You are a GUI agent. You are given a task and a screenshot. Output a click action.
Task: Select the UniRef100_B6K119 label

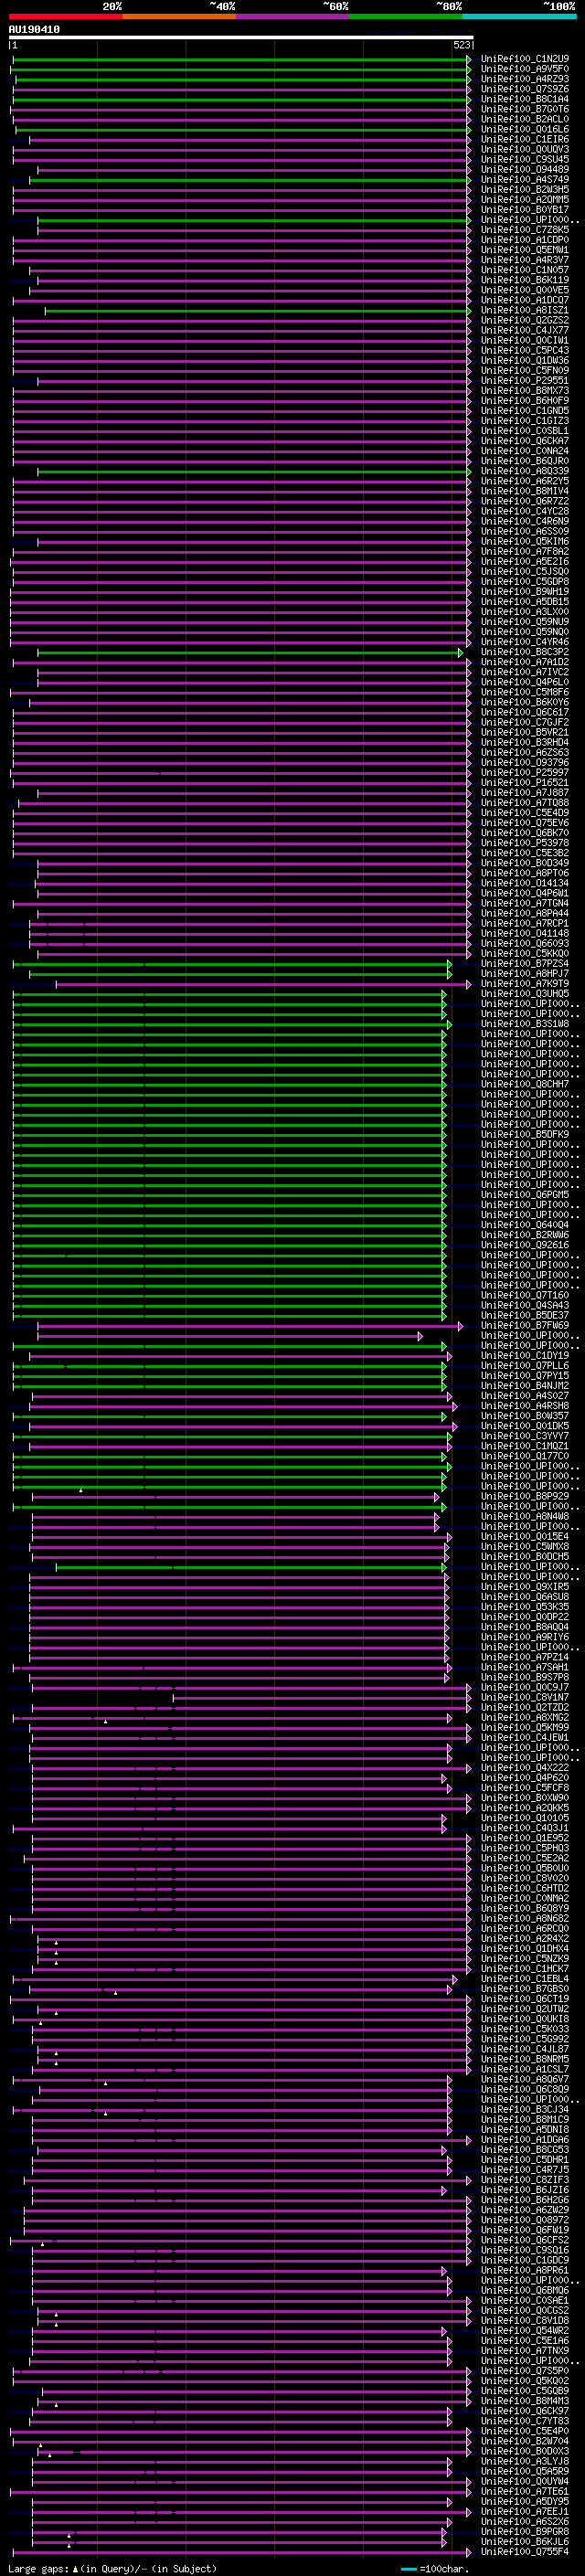tap(525, 280)
